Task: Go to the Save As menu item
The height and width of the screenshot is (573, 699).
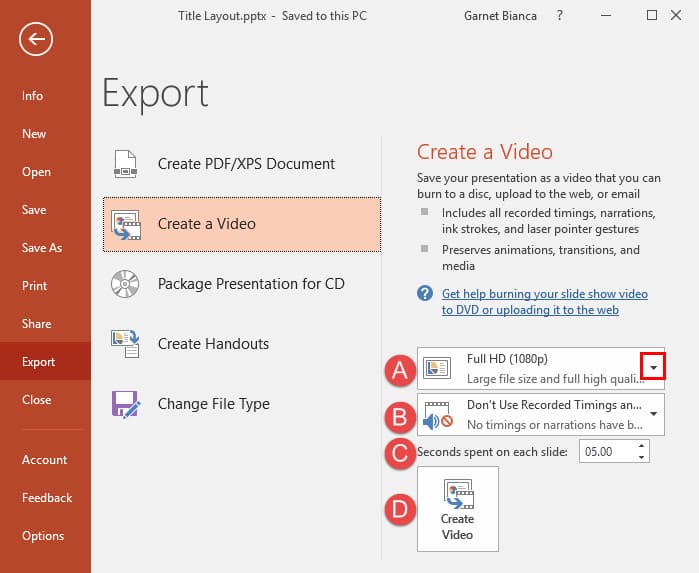Action: pyautogui.click(x=42, y=248)
